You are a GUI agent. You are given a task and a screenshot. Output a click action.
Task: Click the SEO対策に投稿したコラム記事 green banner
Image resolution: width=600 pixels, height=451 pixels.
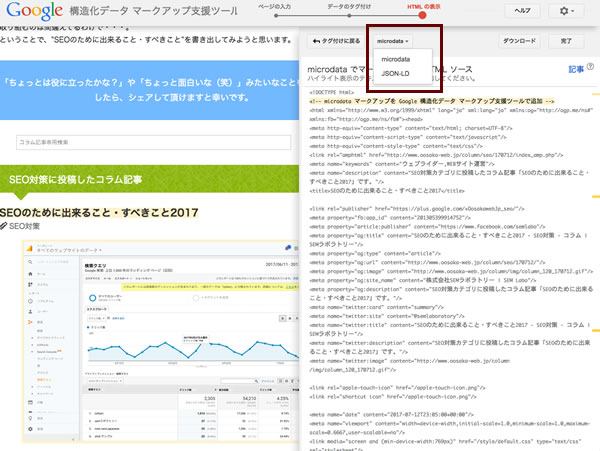(x=149, y=179)
